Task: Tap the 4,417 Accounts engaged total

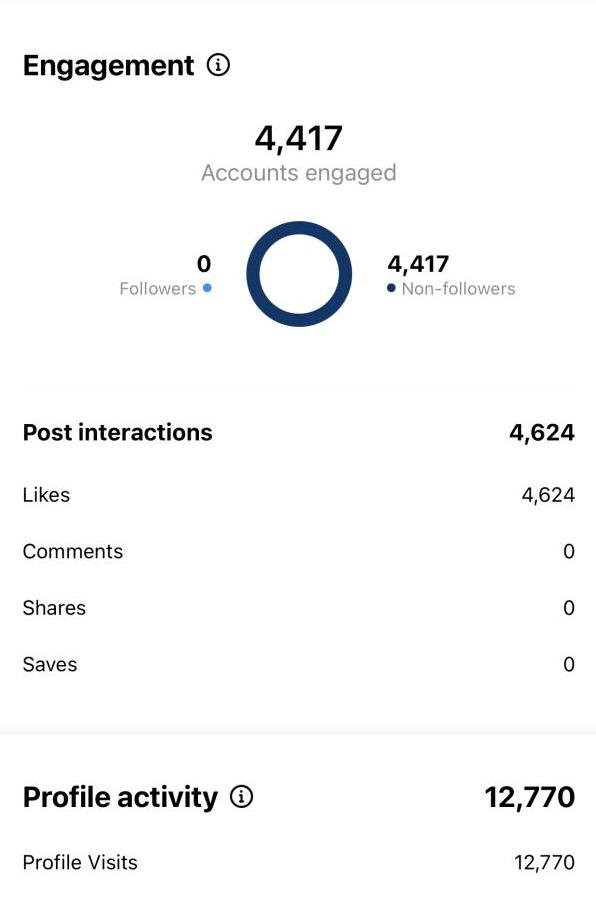Action: coord(298,139)
